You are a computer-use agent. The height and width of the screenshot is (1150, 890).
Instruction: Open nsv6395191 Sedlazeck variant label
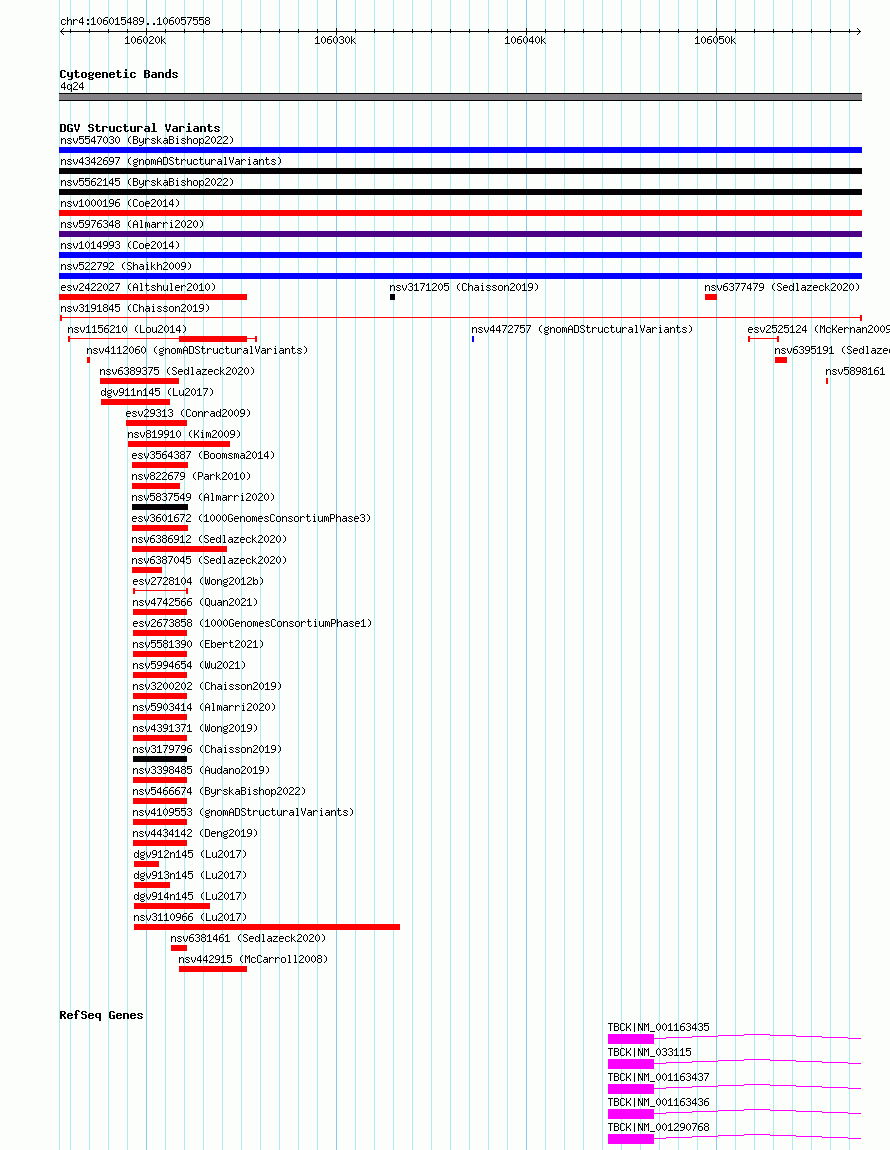tap(832, 351)
